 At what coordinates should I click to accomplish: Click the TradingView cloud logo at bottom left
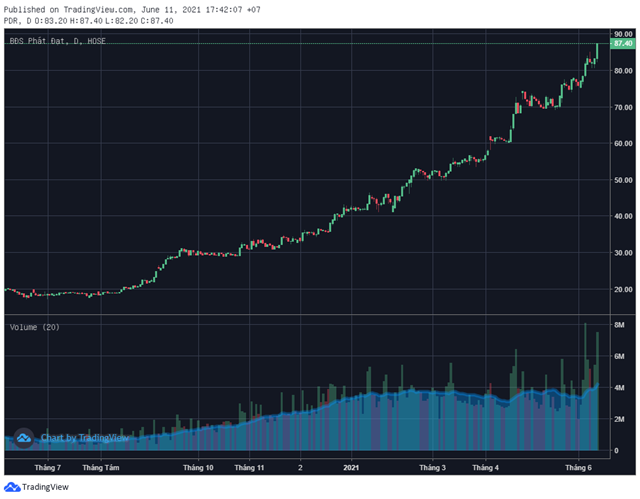point(12,487)
